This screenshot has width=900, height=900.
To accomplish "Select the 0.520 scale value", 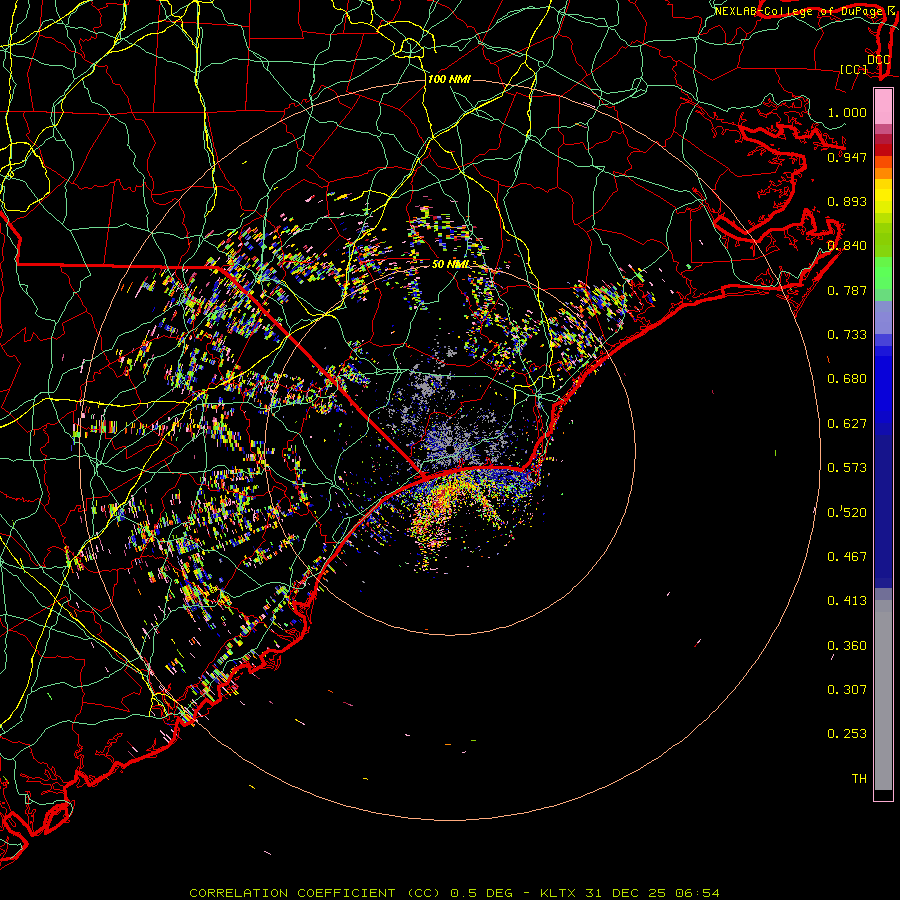I will (847, 512).
